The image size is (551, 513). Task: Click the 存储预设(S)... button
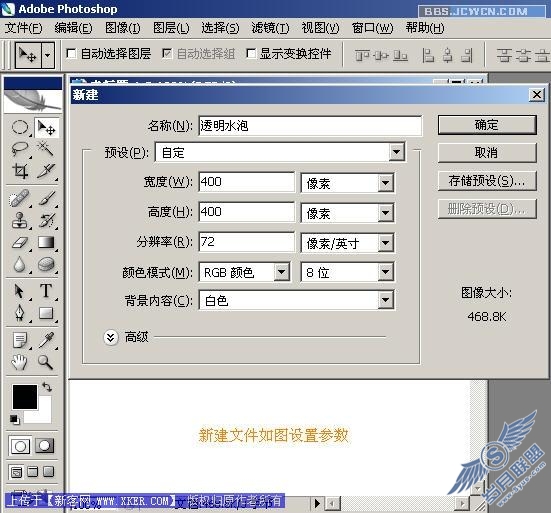point(487,181)
